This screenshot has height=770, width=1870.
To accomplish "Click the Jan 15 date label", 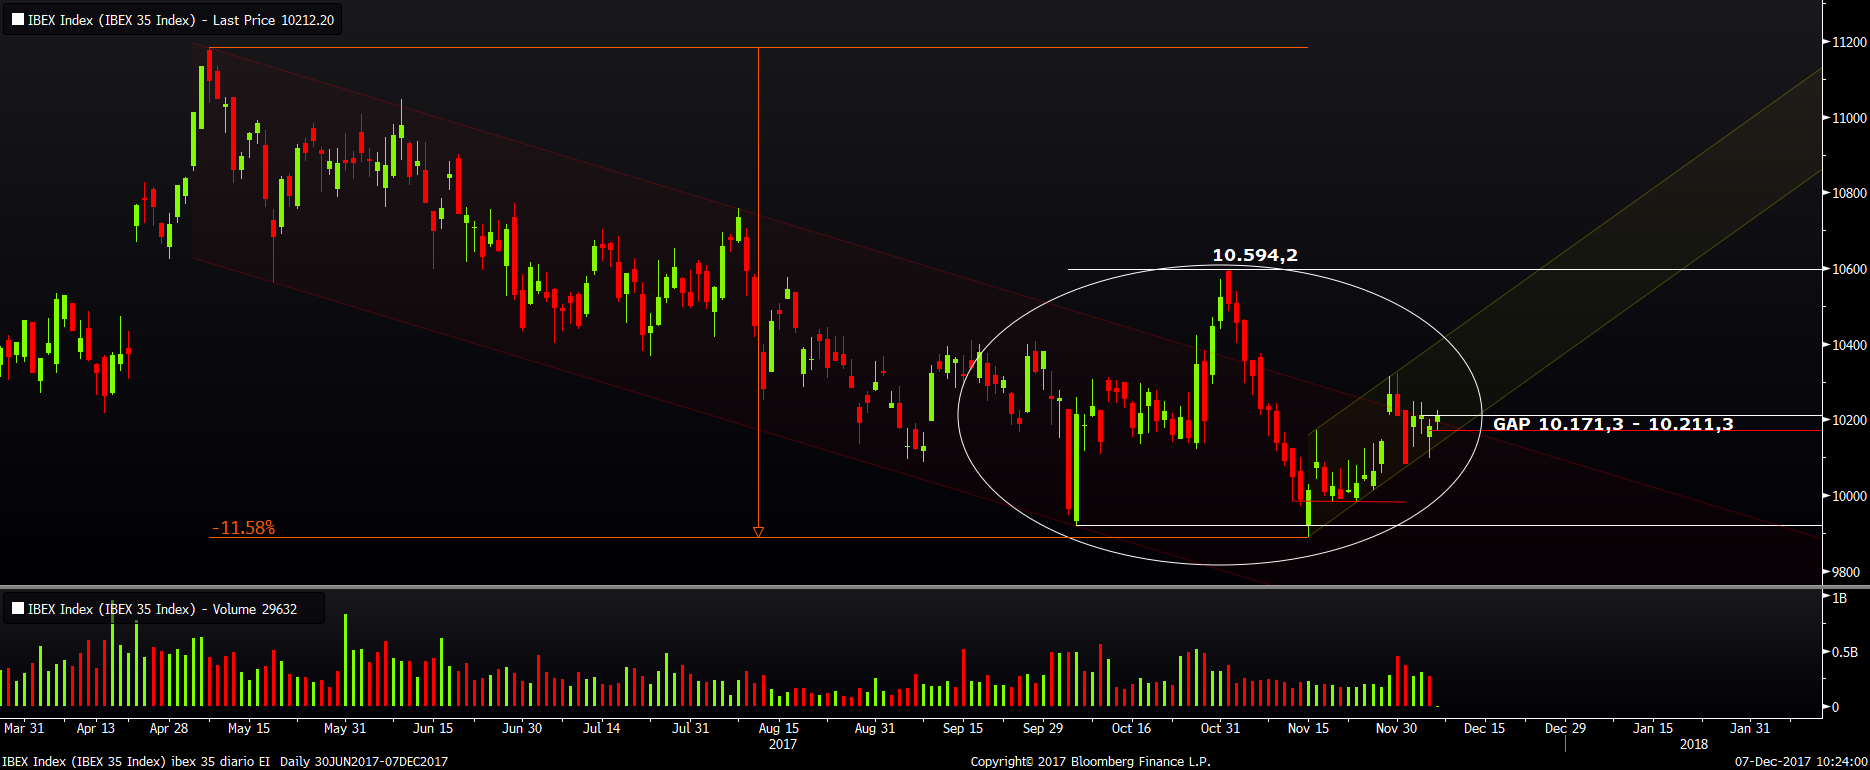I will pos(1653,728).
